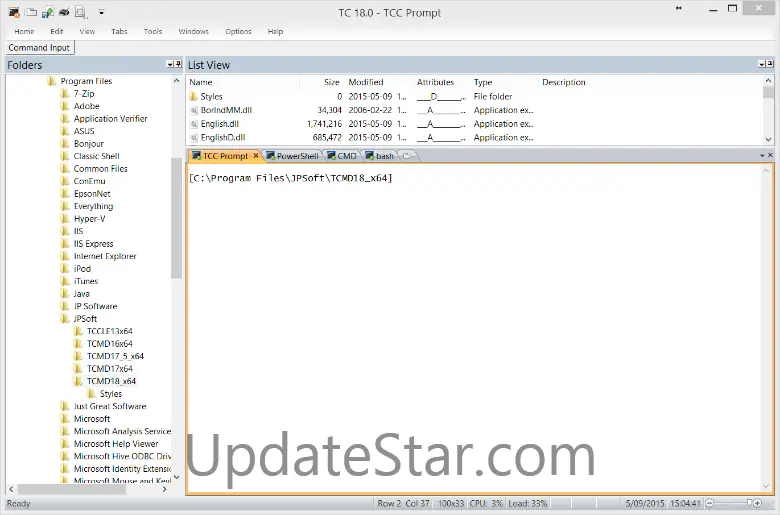The image size is (780, 515).
Task: Open the Edit menu
Action: (57, 31)
